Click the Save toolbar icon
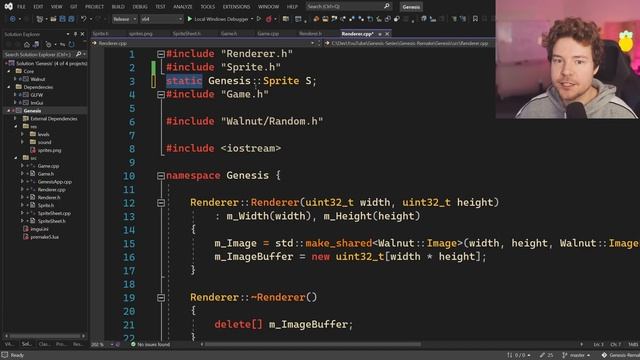 click(62, 19)
